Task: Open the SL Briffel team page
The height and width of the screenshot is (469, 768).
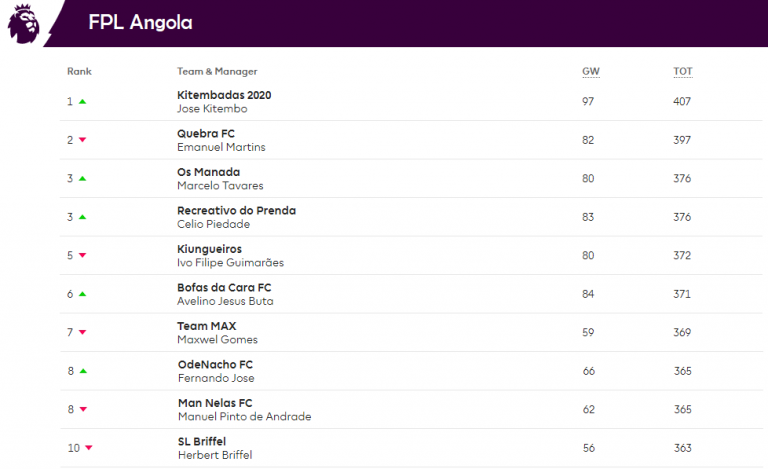Action: (x=201, y=441)
